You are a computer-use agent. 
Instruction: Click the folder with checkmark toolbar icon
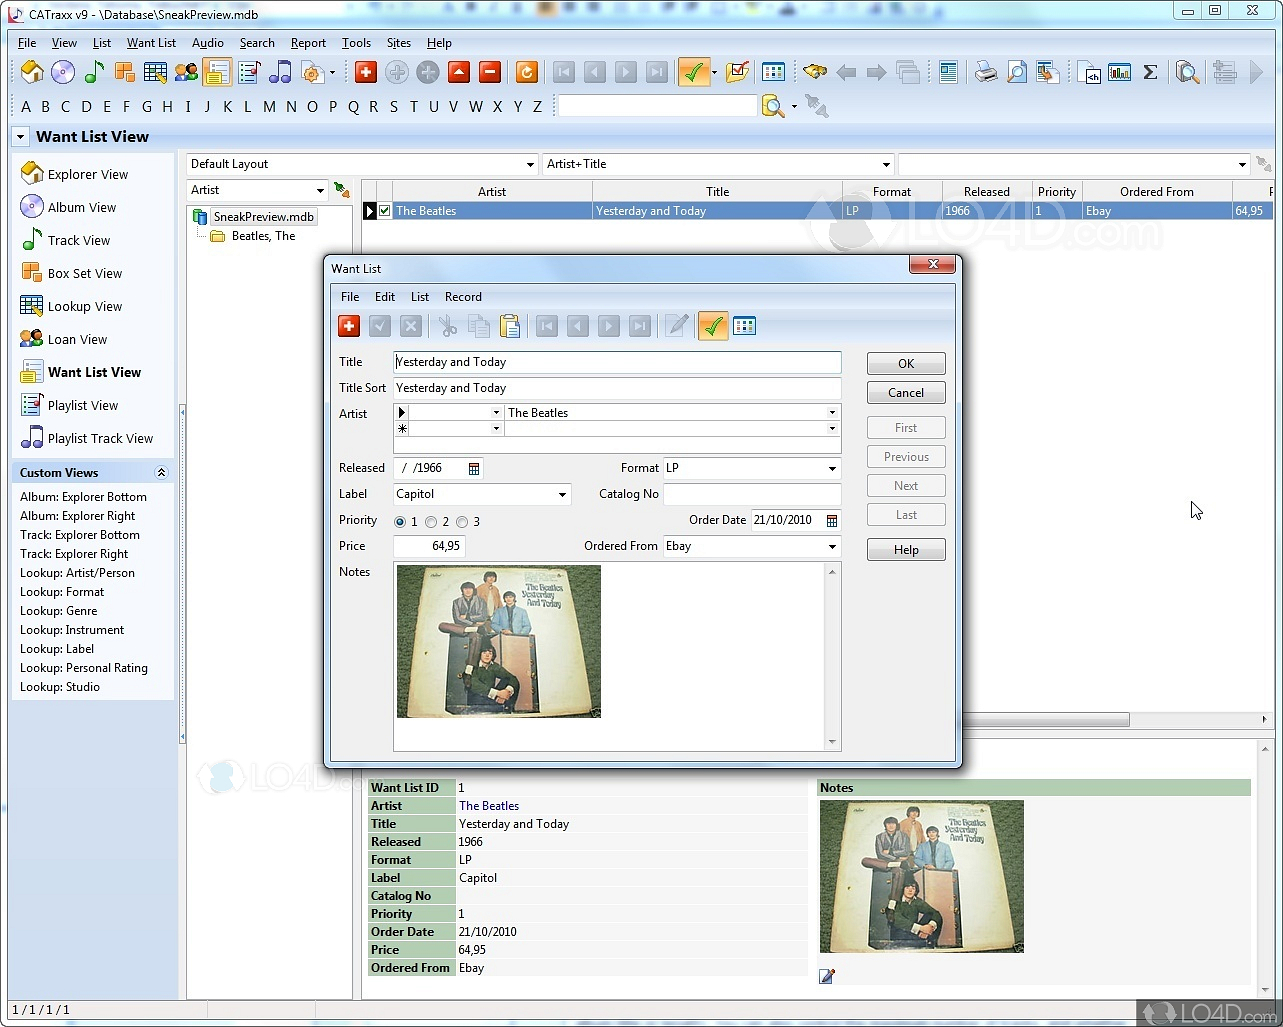point(738,72)
